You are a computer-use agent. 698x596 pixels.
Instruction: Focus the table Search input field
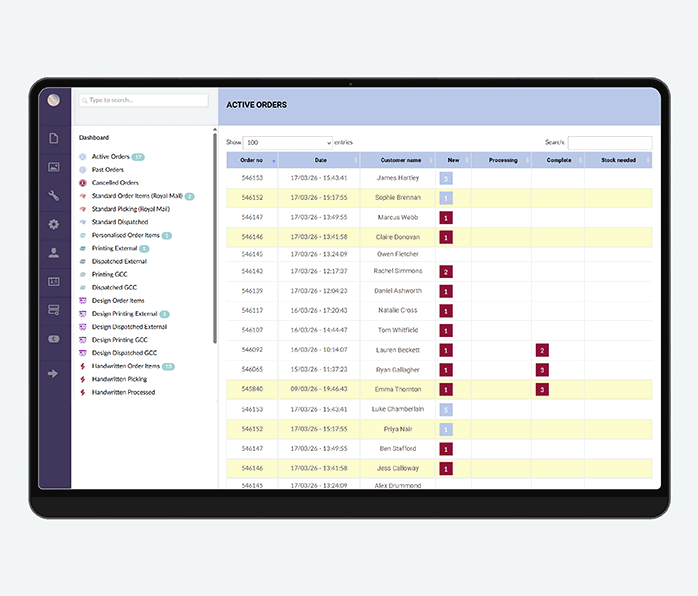click(x=609, y=143)
